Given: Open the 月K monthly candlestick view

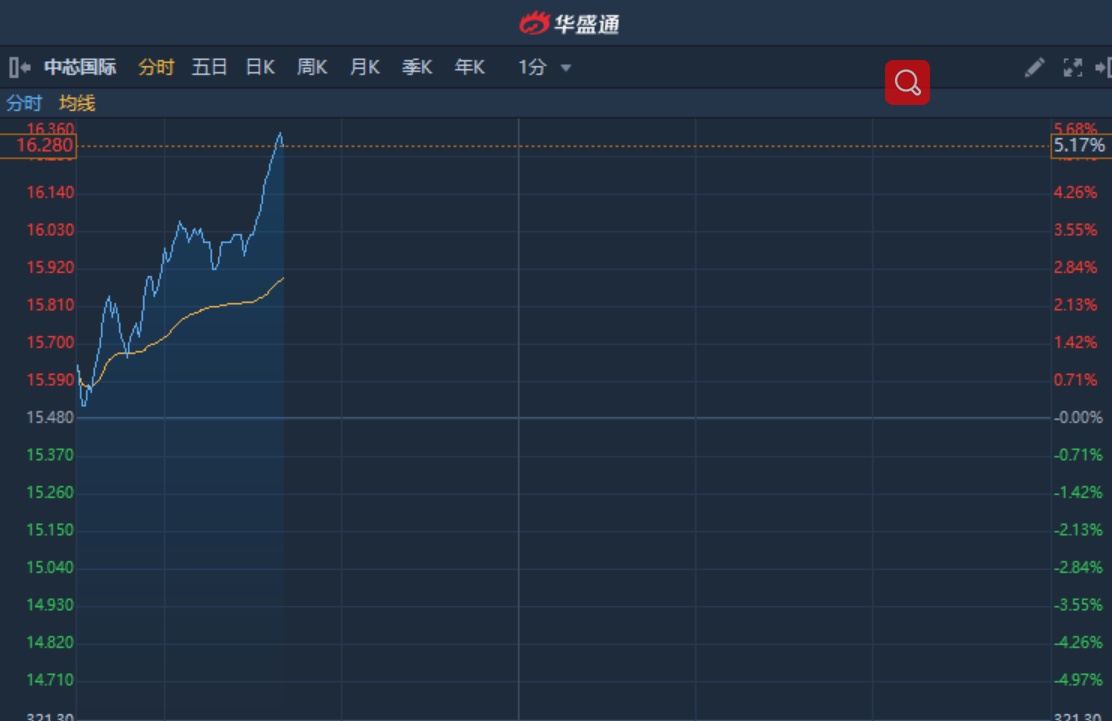Looking at the screenshot, I should coord(364,68).
